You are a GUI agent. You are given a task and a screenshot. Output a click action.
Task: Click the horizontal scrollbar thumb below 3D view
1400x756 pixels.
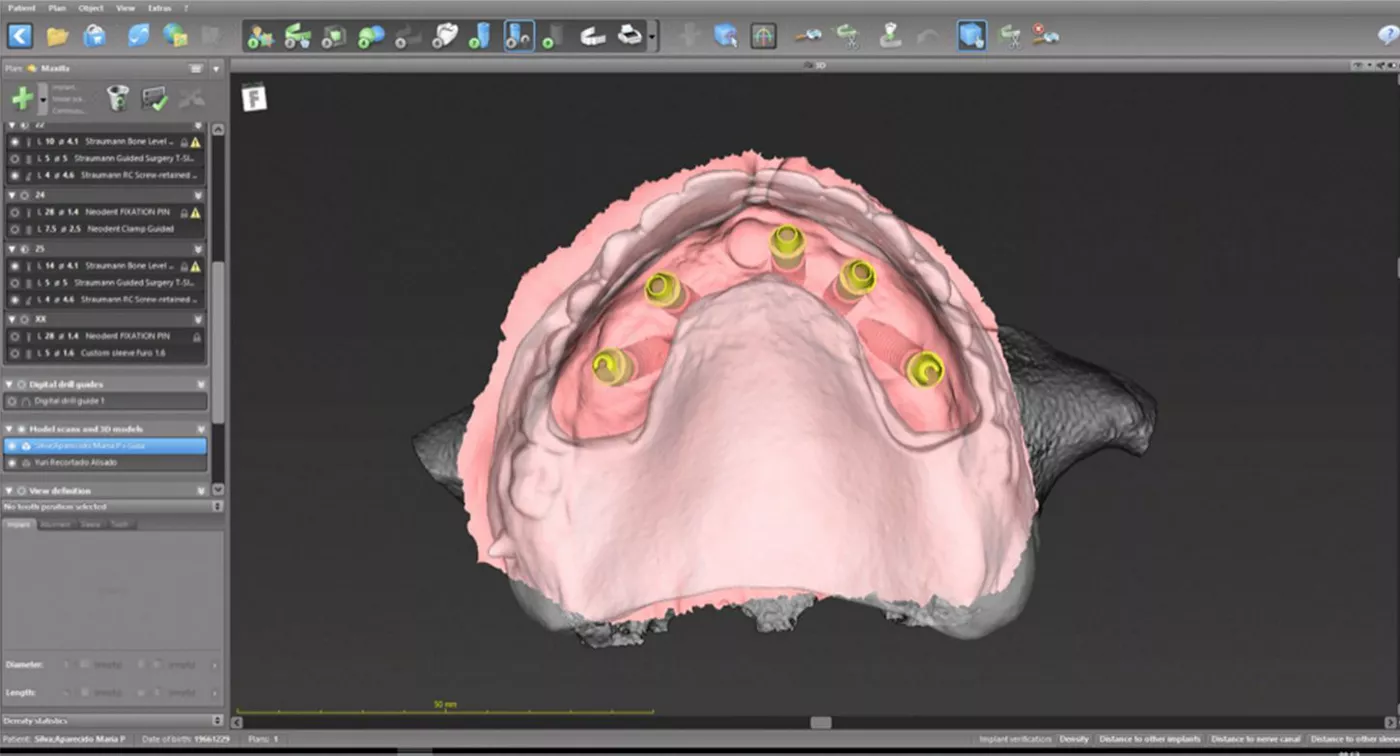821,722
